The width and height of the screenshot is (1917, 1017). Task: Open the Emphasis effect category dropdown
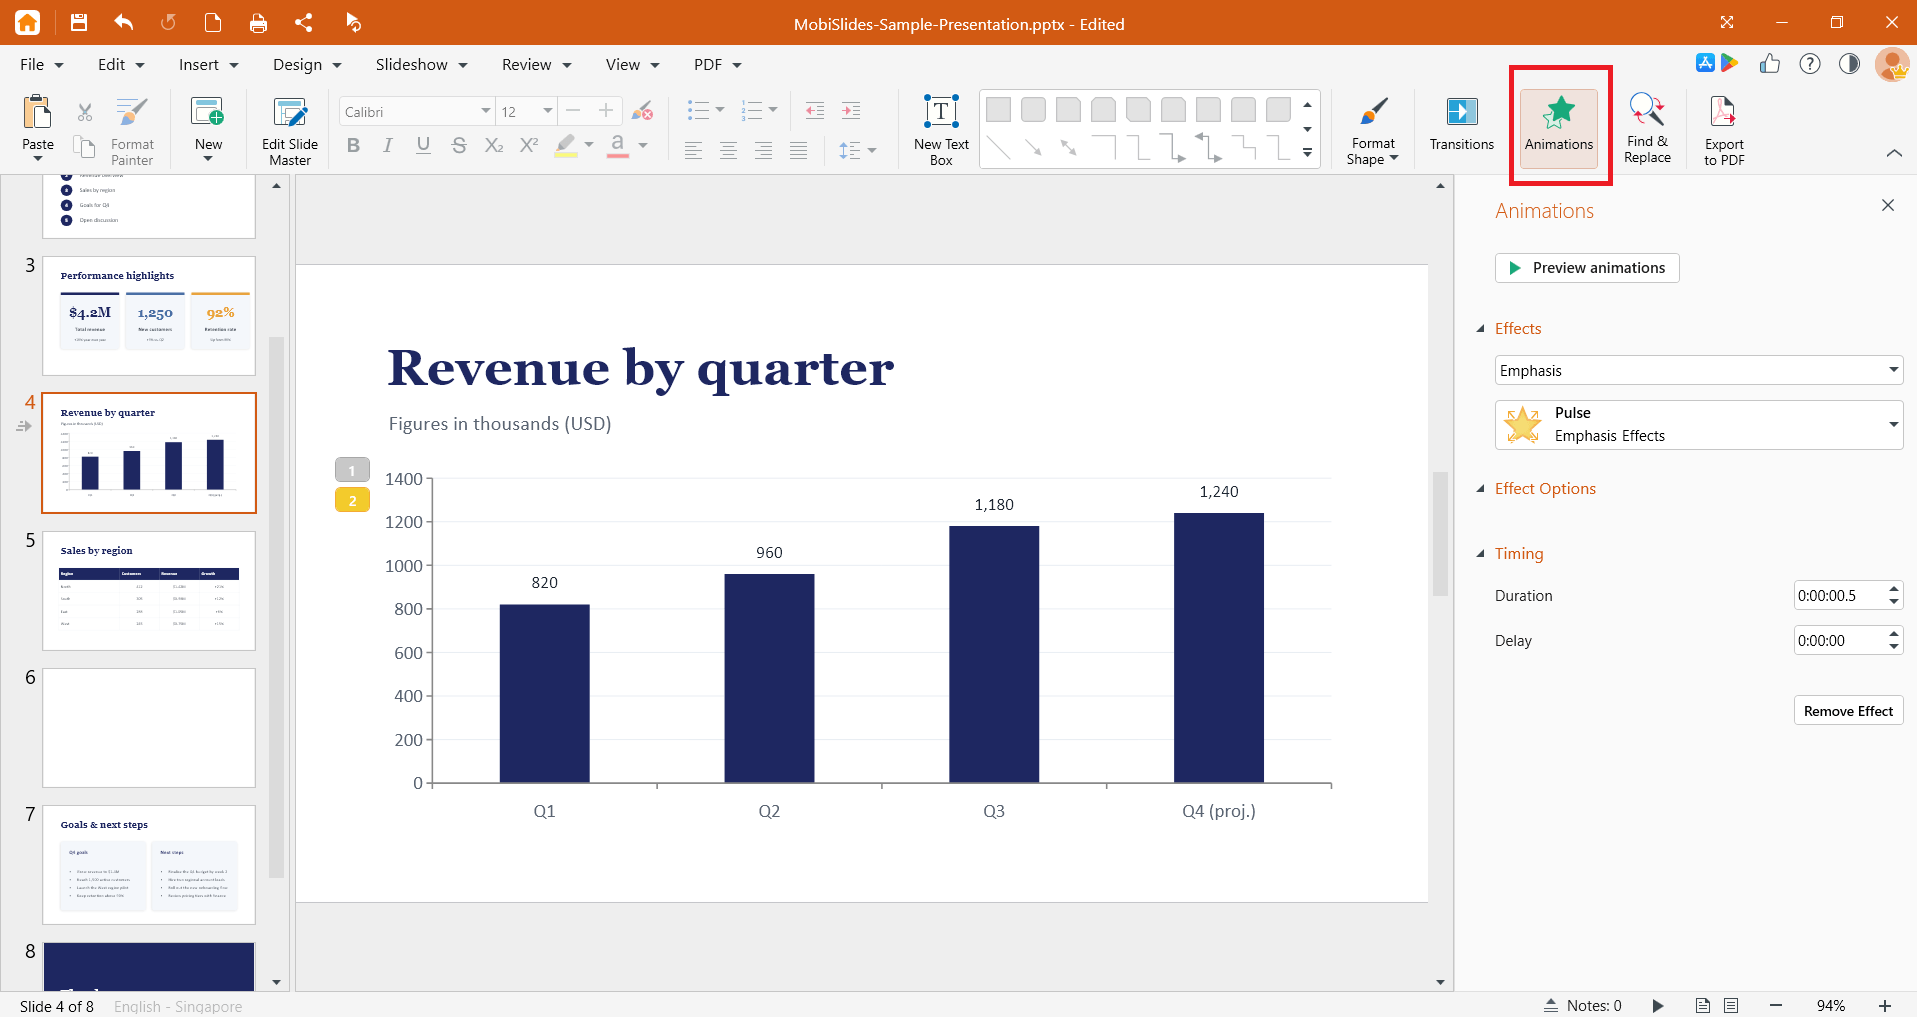[x=1698, y=370]
